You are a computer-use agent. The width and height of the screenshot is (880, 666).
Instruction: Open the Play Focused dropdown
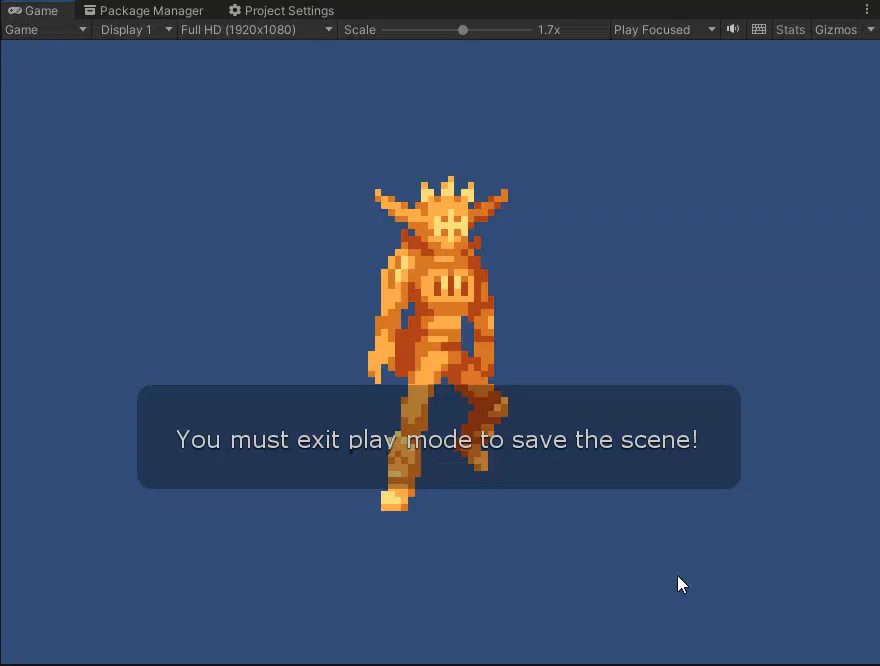pos(664,30)
